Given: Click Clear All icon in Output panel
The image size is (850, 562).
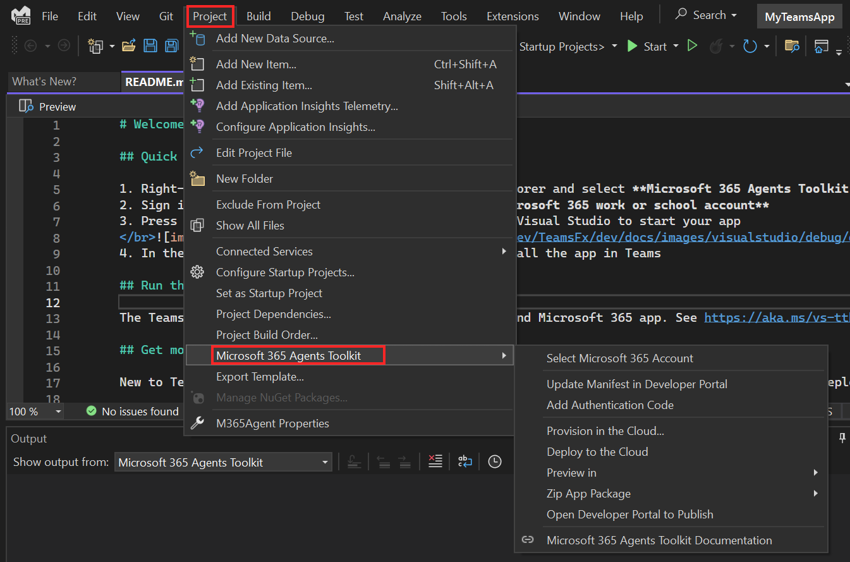Looking at the screenshot, I should [x=435, y=462].
